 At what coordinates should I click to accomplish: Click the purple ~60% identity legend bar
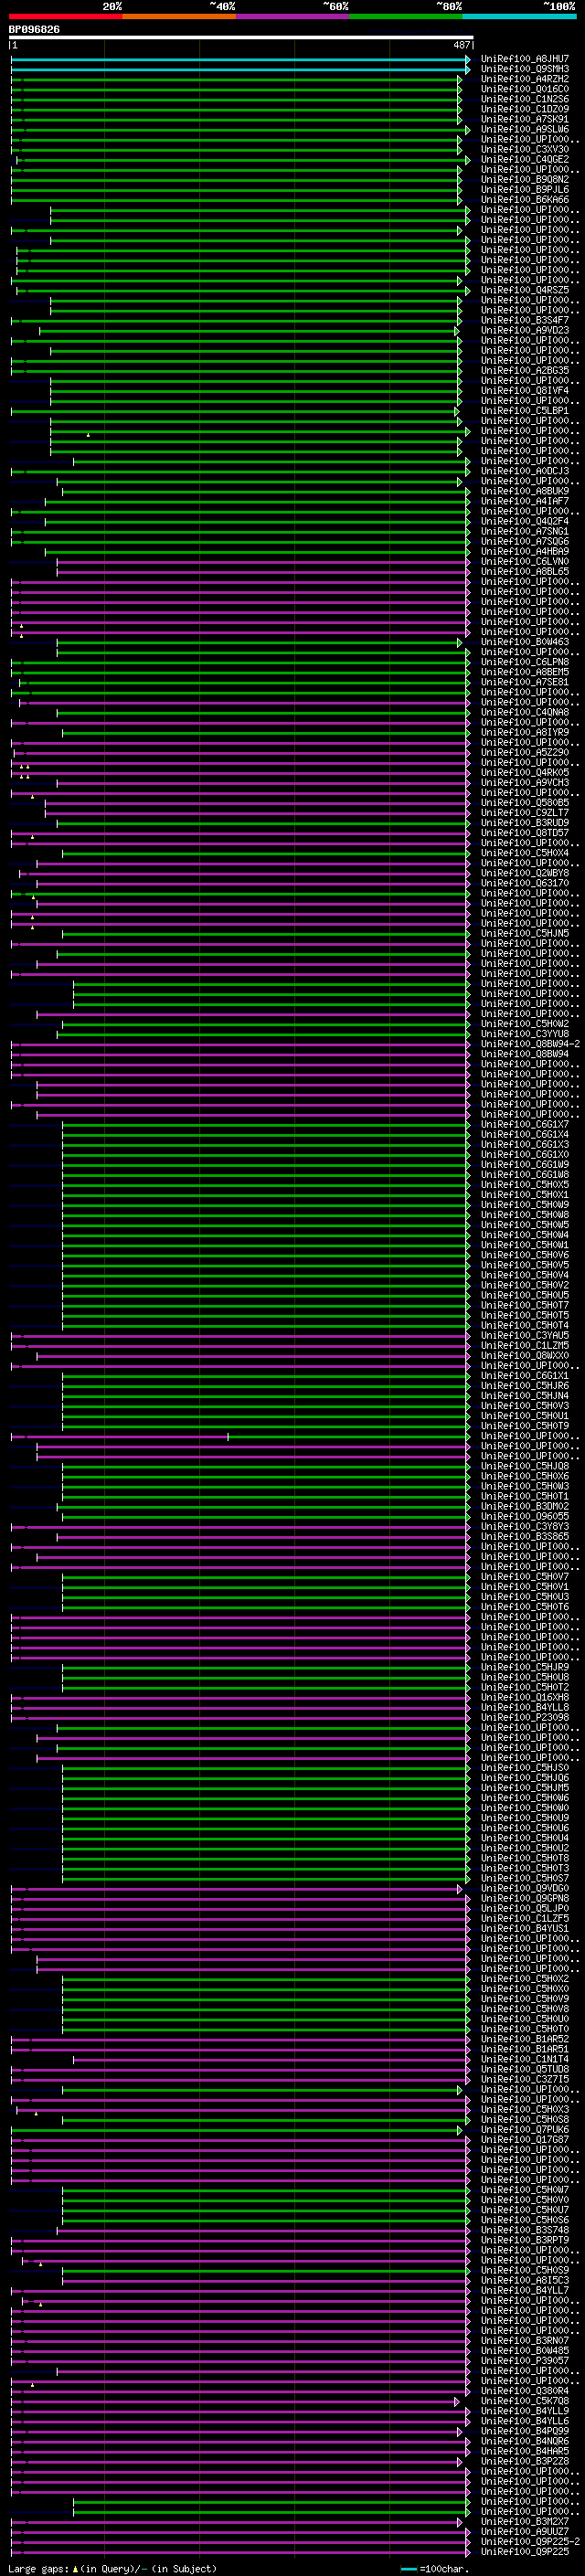[293, 17]
